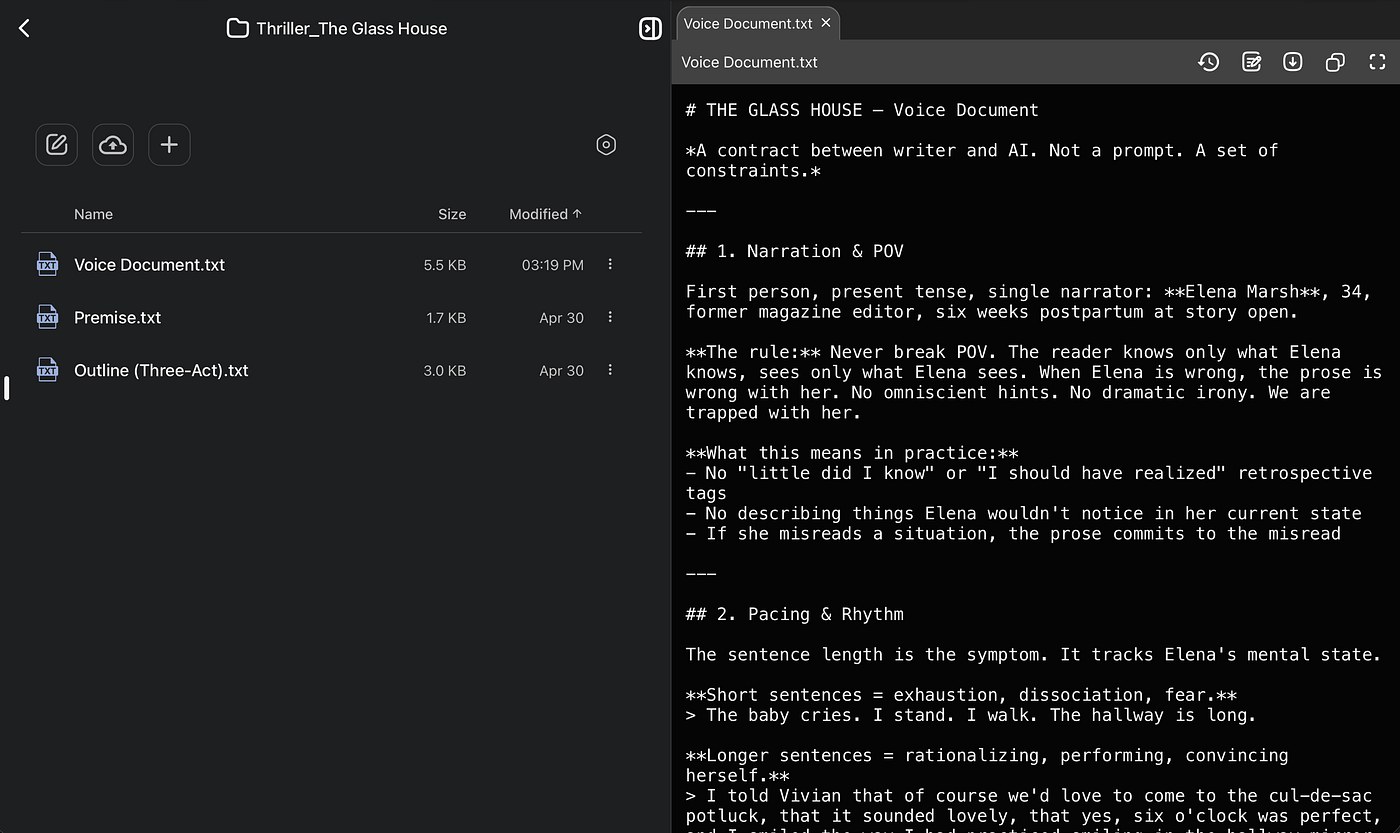Click the '# THE GLASS HOUSE — Voice Document' heading
1400x833 pixels.
862,110
